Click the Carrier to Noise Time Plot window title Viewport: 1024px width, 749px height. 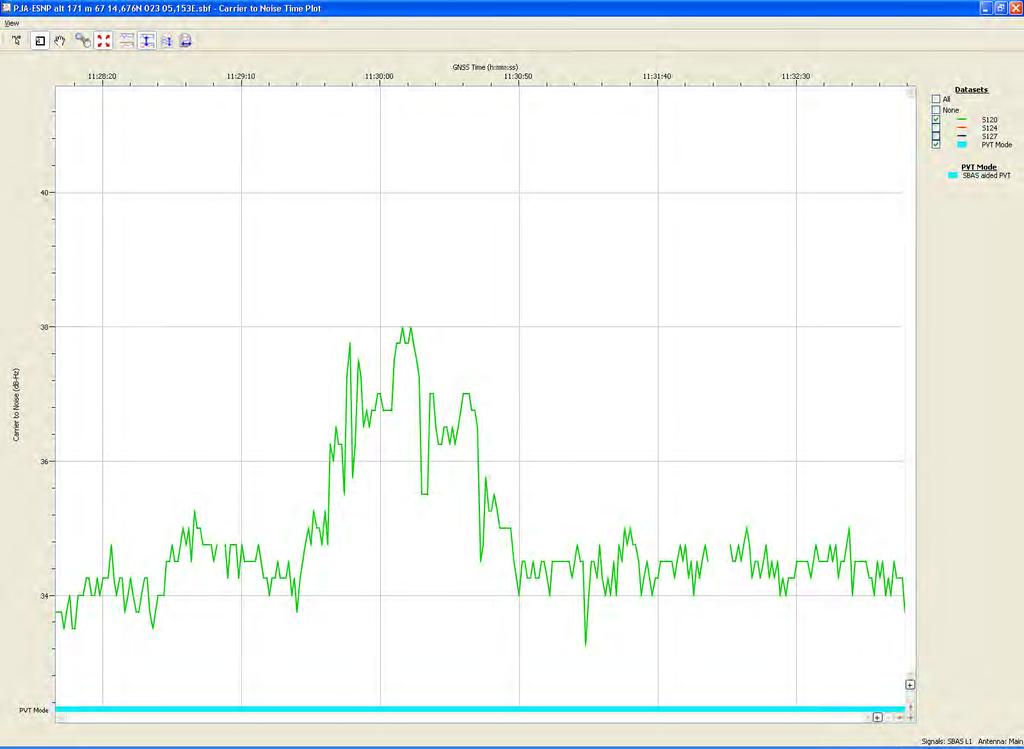click(x=167, y=8)
